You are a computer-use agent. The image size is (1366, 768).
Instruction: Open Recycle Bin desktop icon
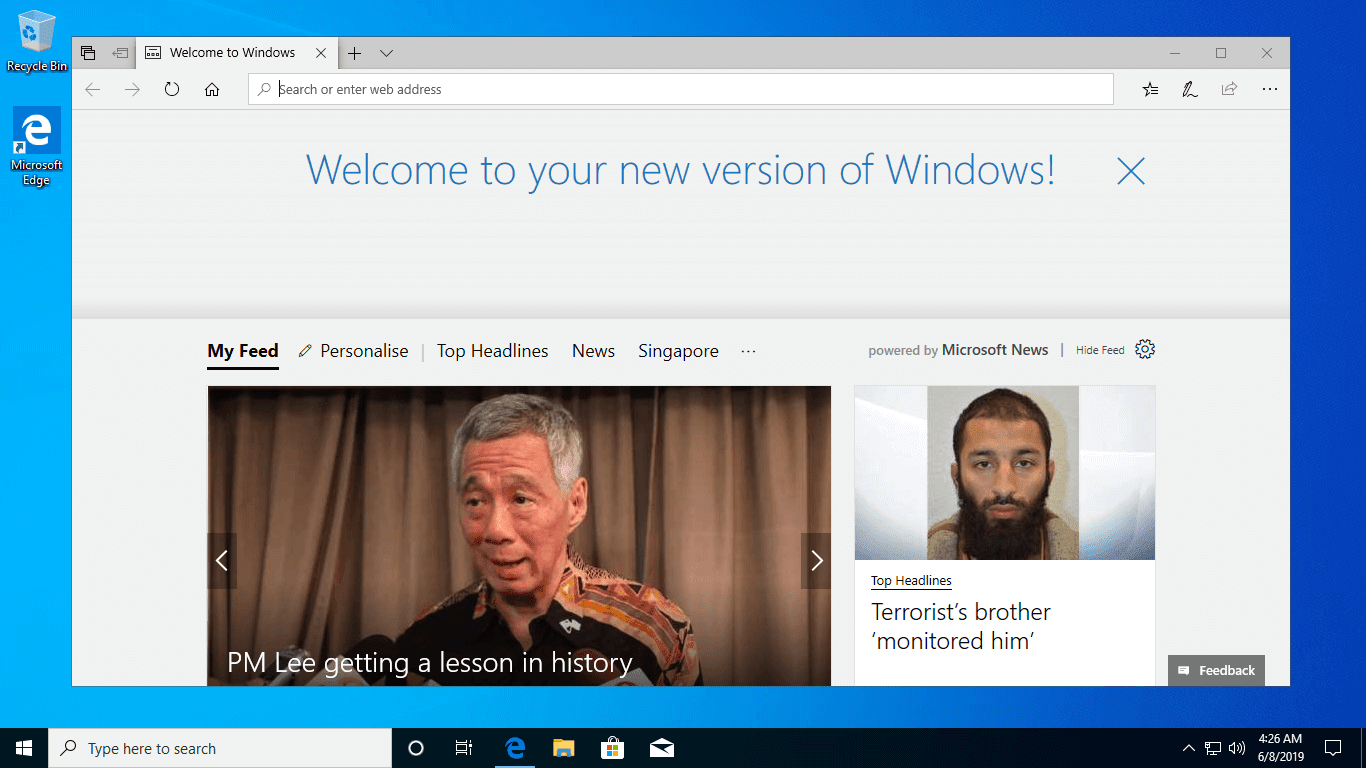coord(37,42)
